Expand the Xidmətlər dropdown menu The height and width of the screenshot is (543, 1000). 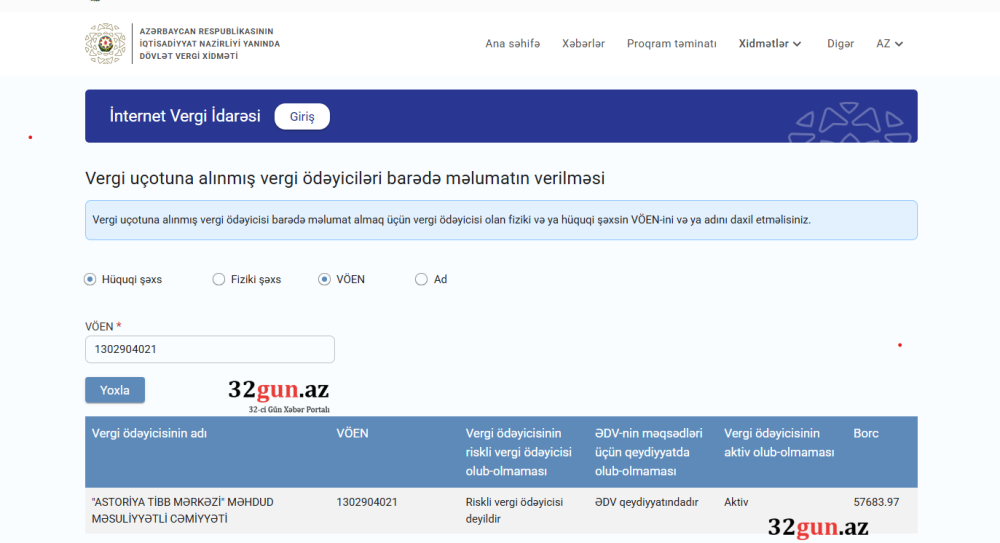(x=770, y=44)
